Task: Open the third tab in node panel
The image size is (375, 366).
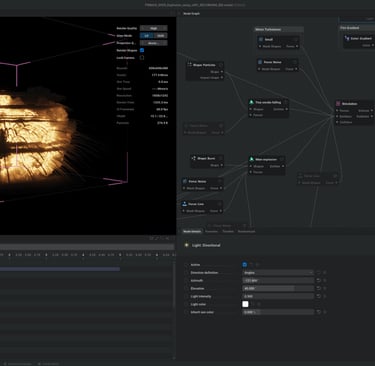Action: [228, 231]
